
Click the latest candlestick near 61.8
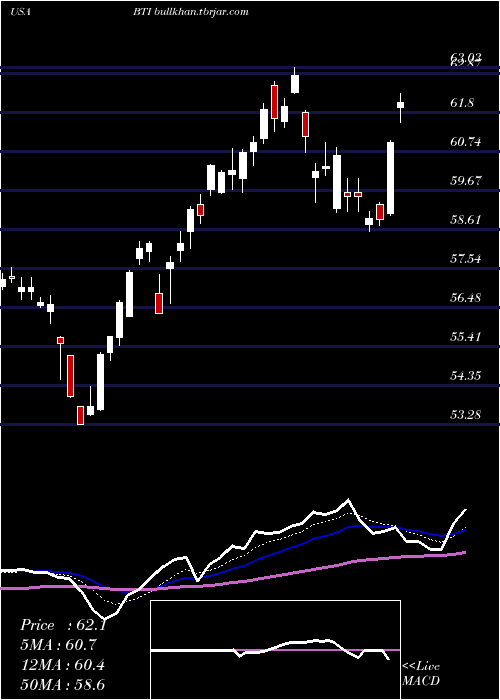[400, 106]
